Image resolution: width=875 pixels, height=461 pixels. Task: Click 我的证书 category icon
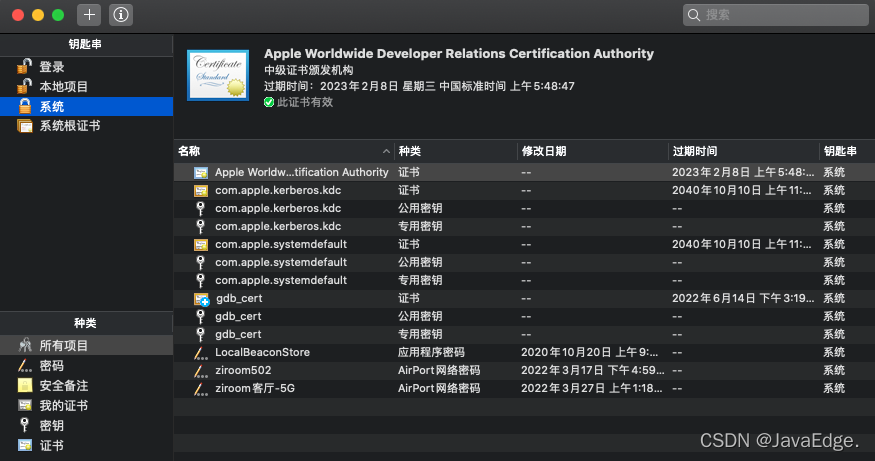pos(25,406)
